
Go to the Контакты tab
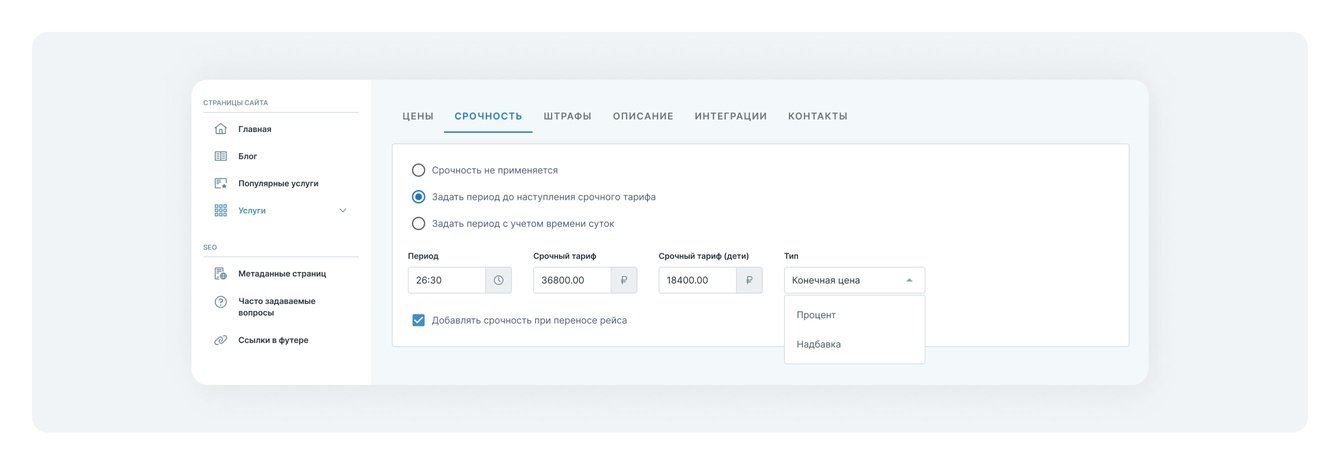818,116
